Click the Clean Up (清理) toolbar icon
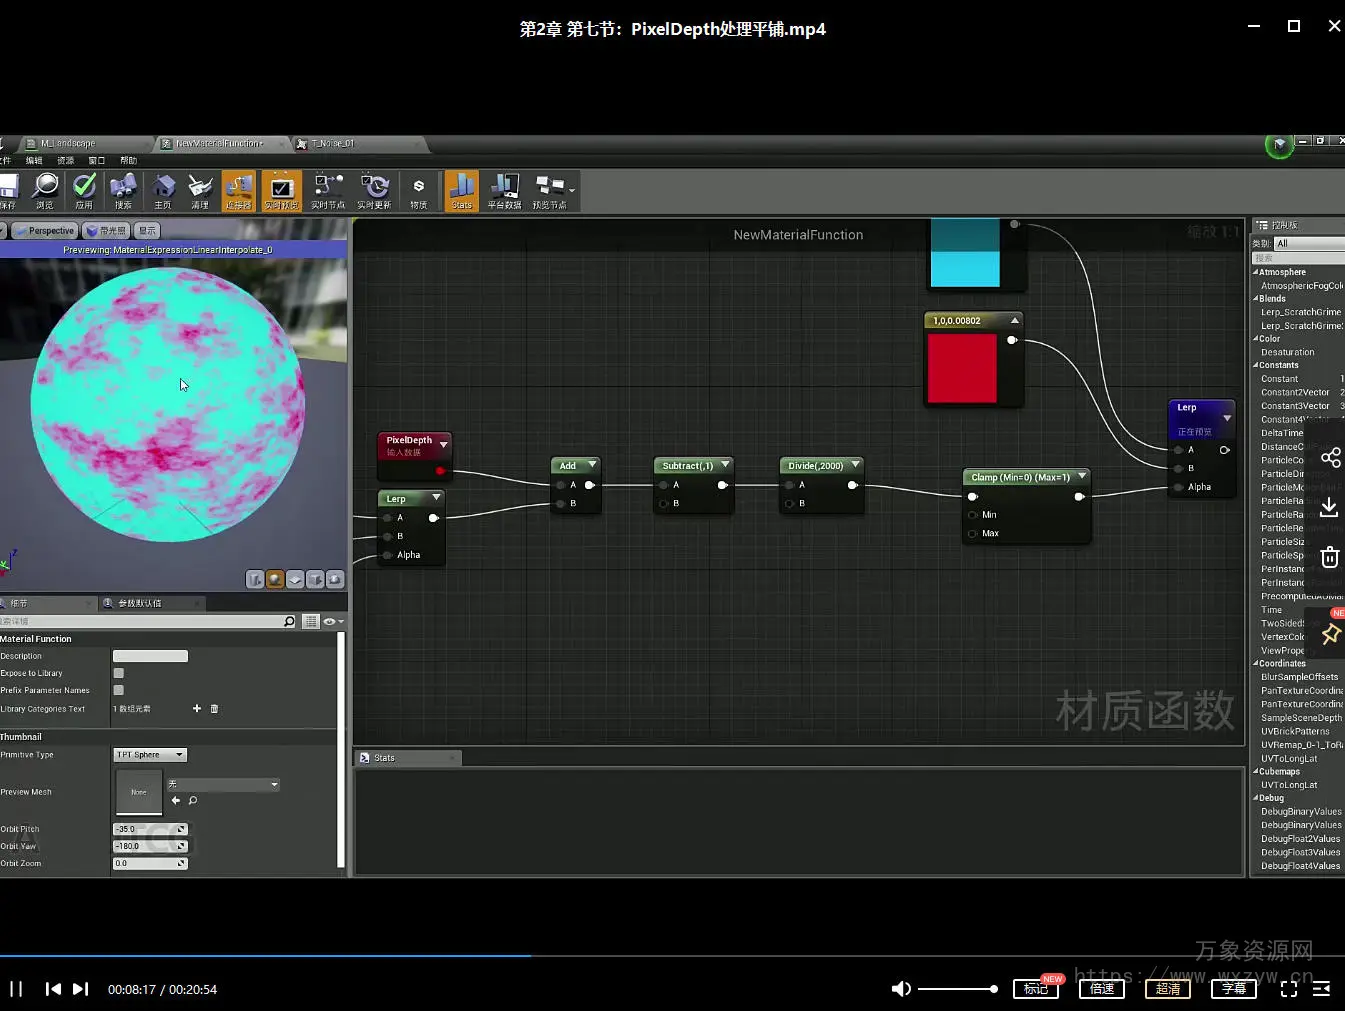The height and width of the screenshot is (1011, 1345). coord(200,190)
